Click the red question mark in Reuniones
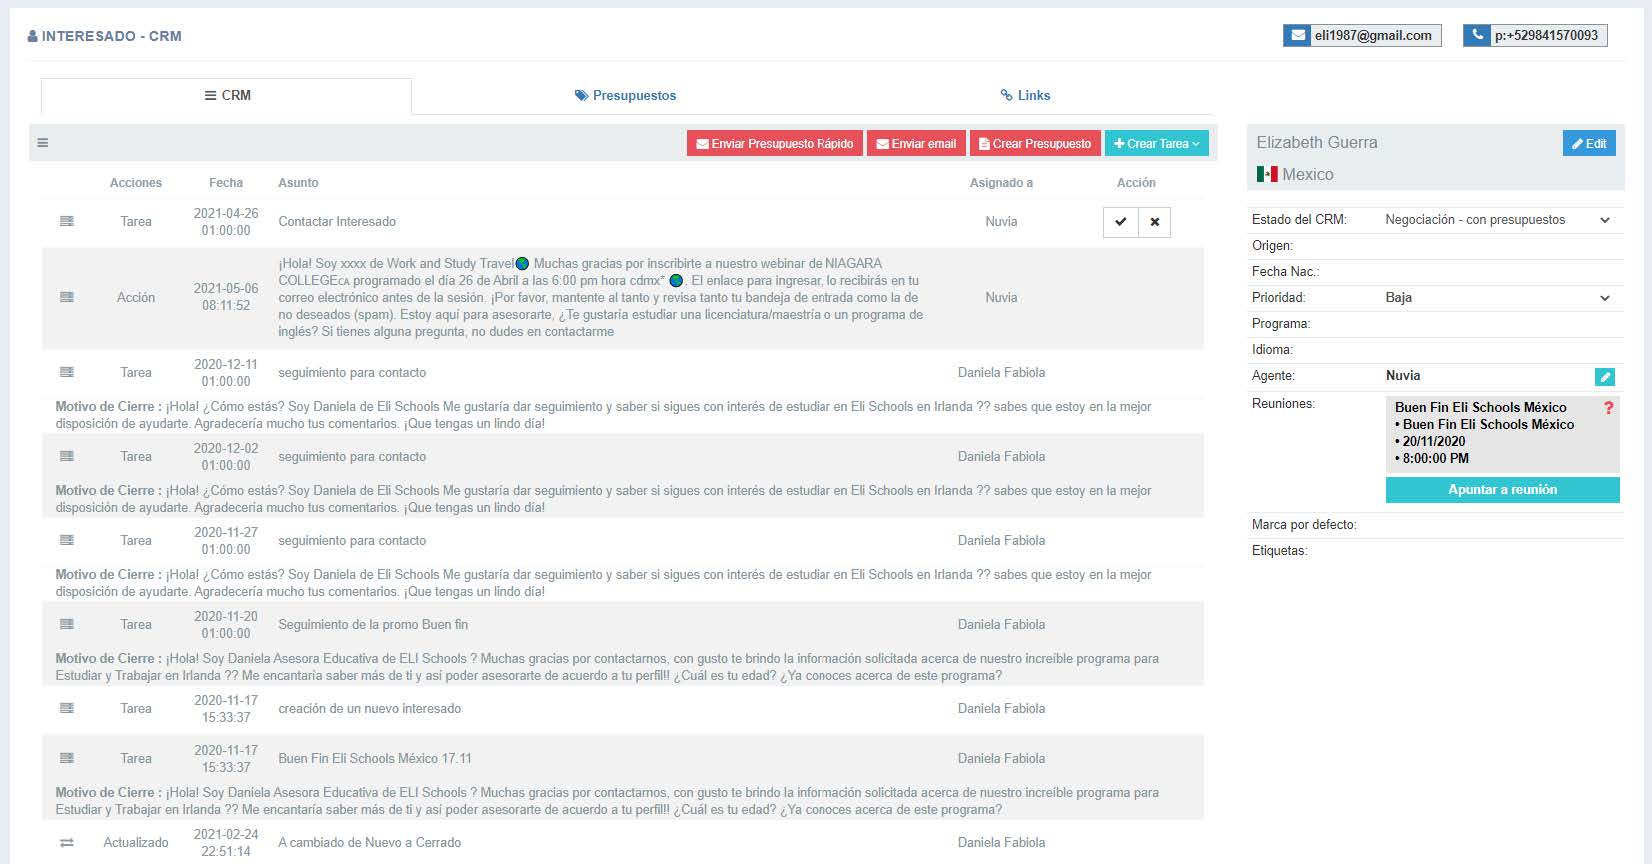This screenshot has width=1652, height=864. coord(1608,408)
